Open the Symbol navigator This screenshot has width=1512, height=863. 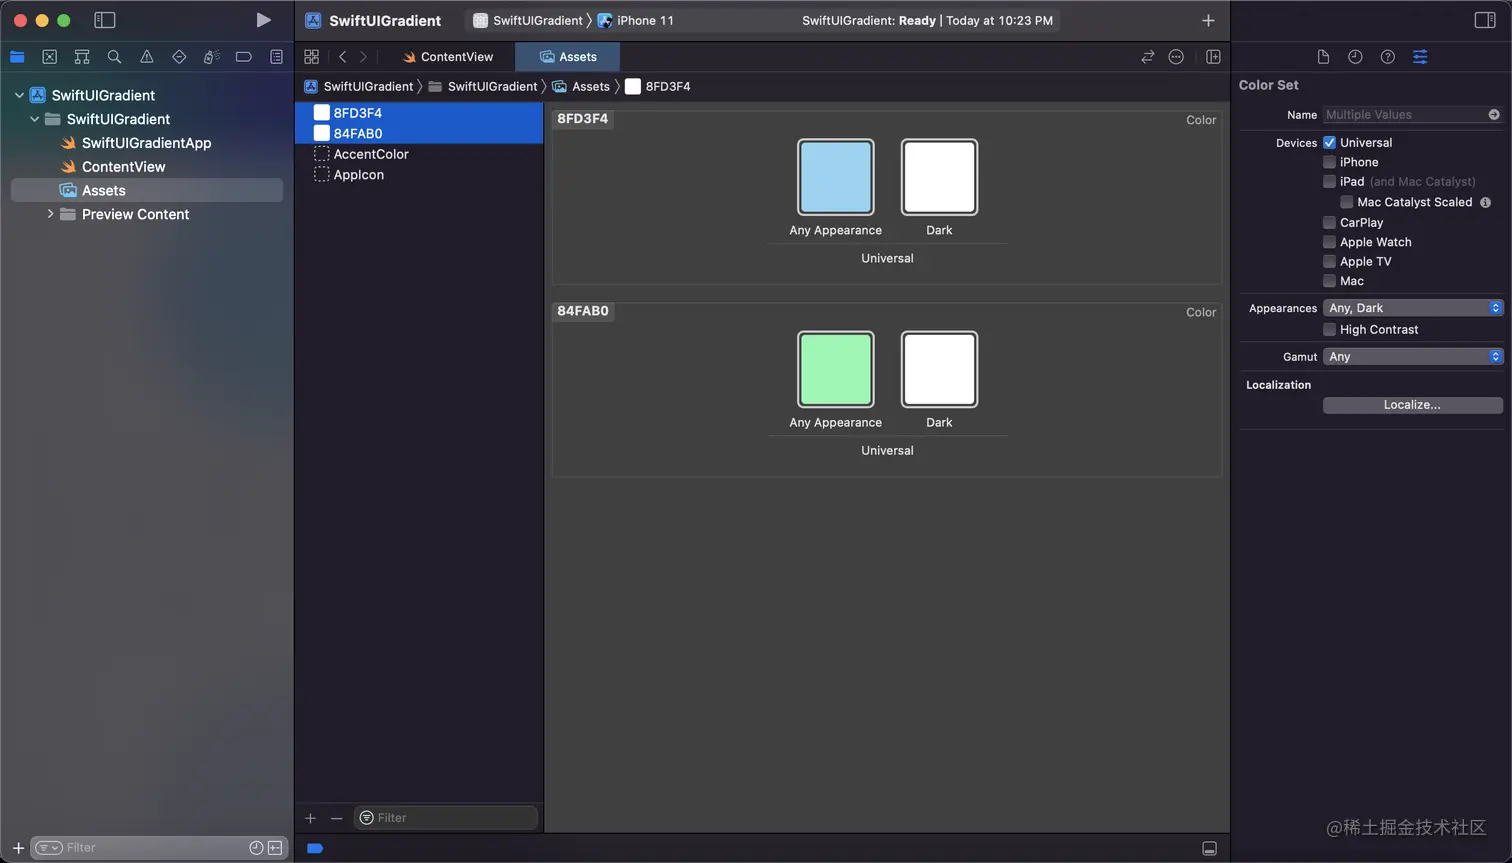coord(82,57)
